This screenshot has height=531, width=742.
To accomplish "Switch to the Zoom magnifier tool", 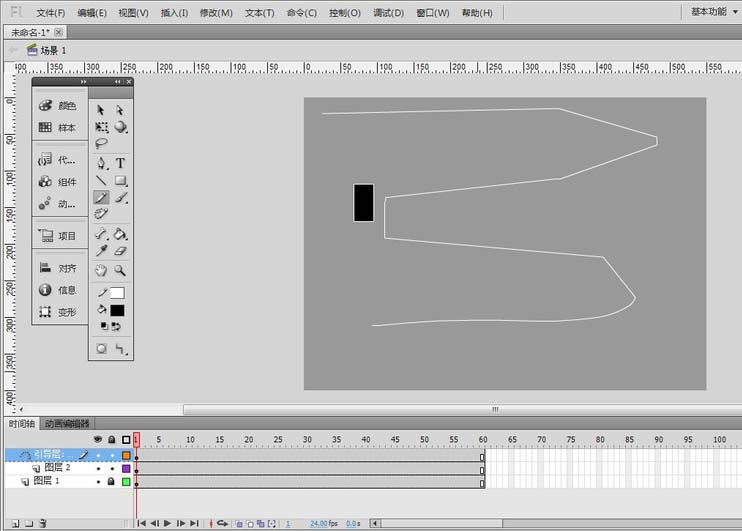I will click(120, 270).
